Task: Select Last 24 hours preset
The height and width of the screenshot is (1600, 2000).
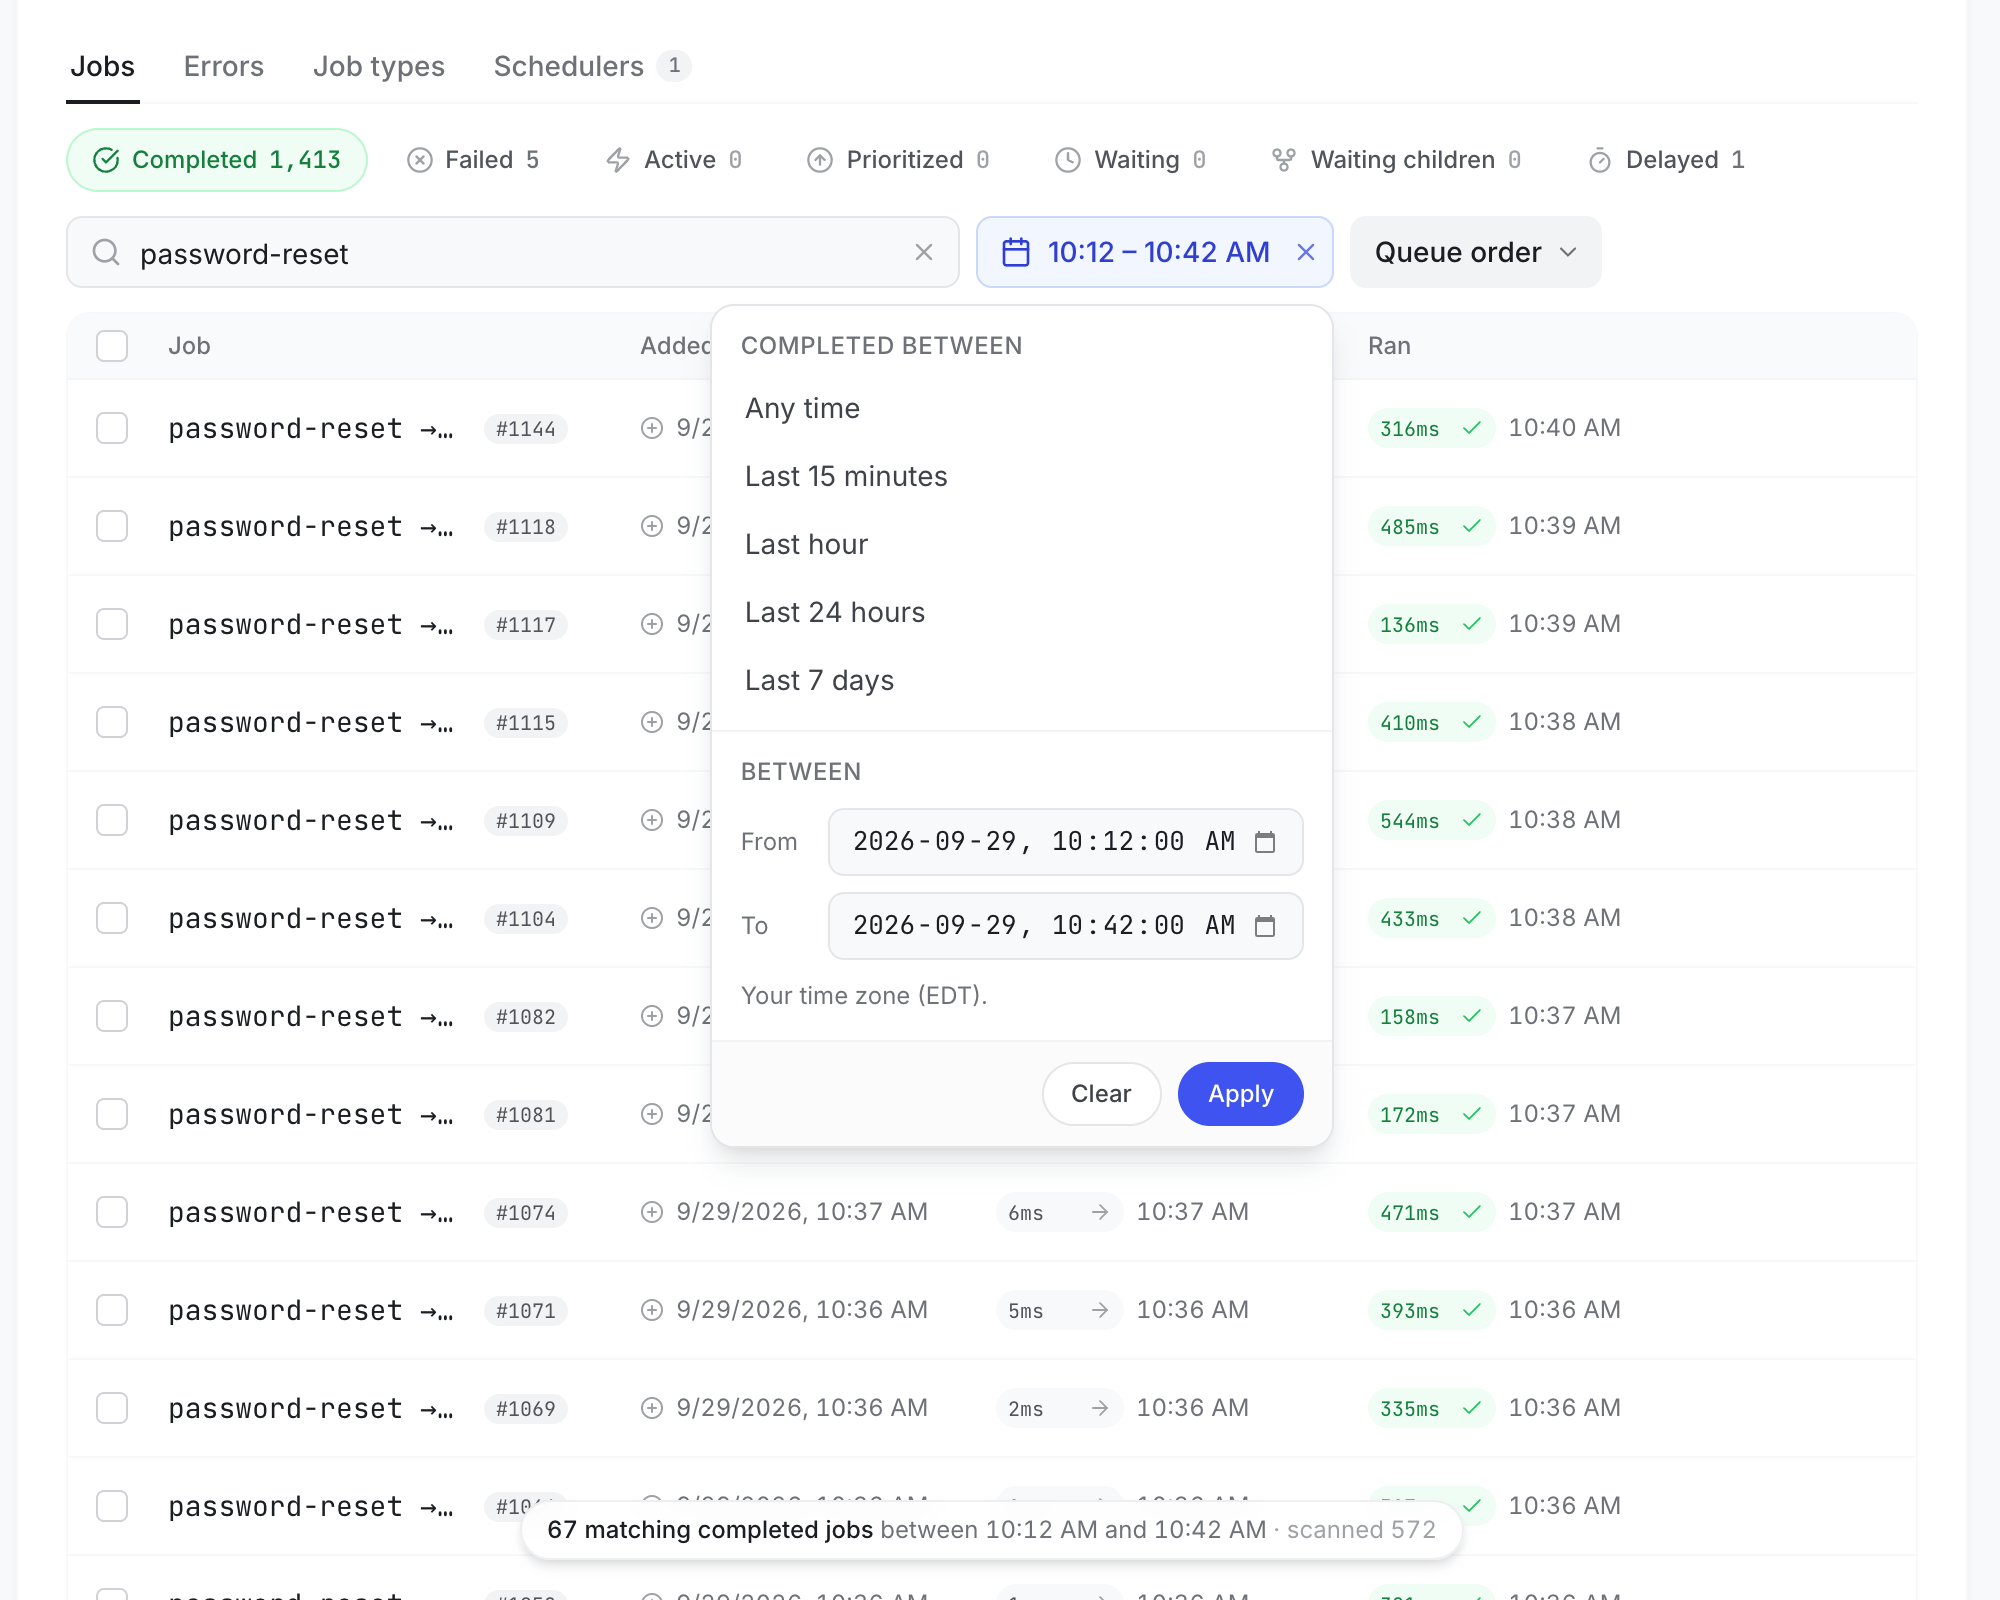Action: (1022, 612)
